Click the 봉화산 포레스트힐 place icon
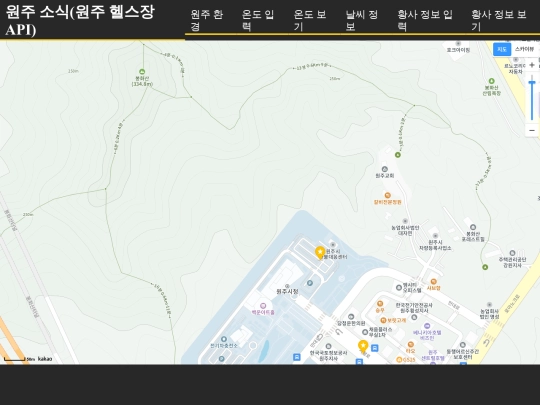The image size is (540, 405). click(x=473, y=227)
